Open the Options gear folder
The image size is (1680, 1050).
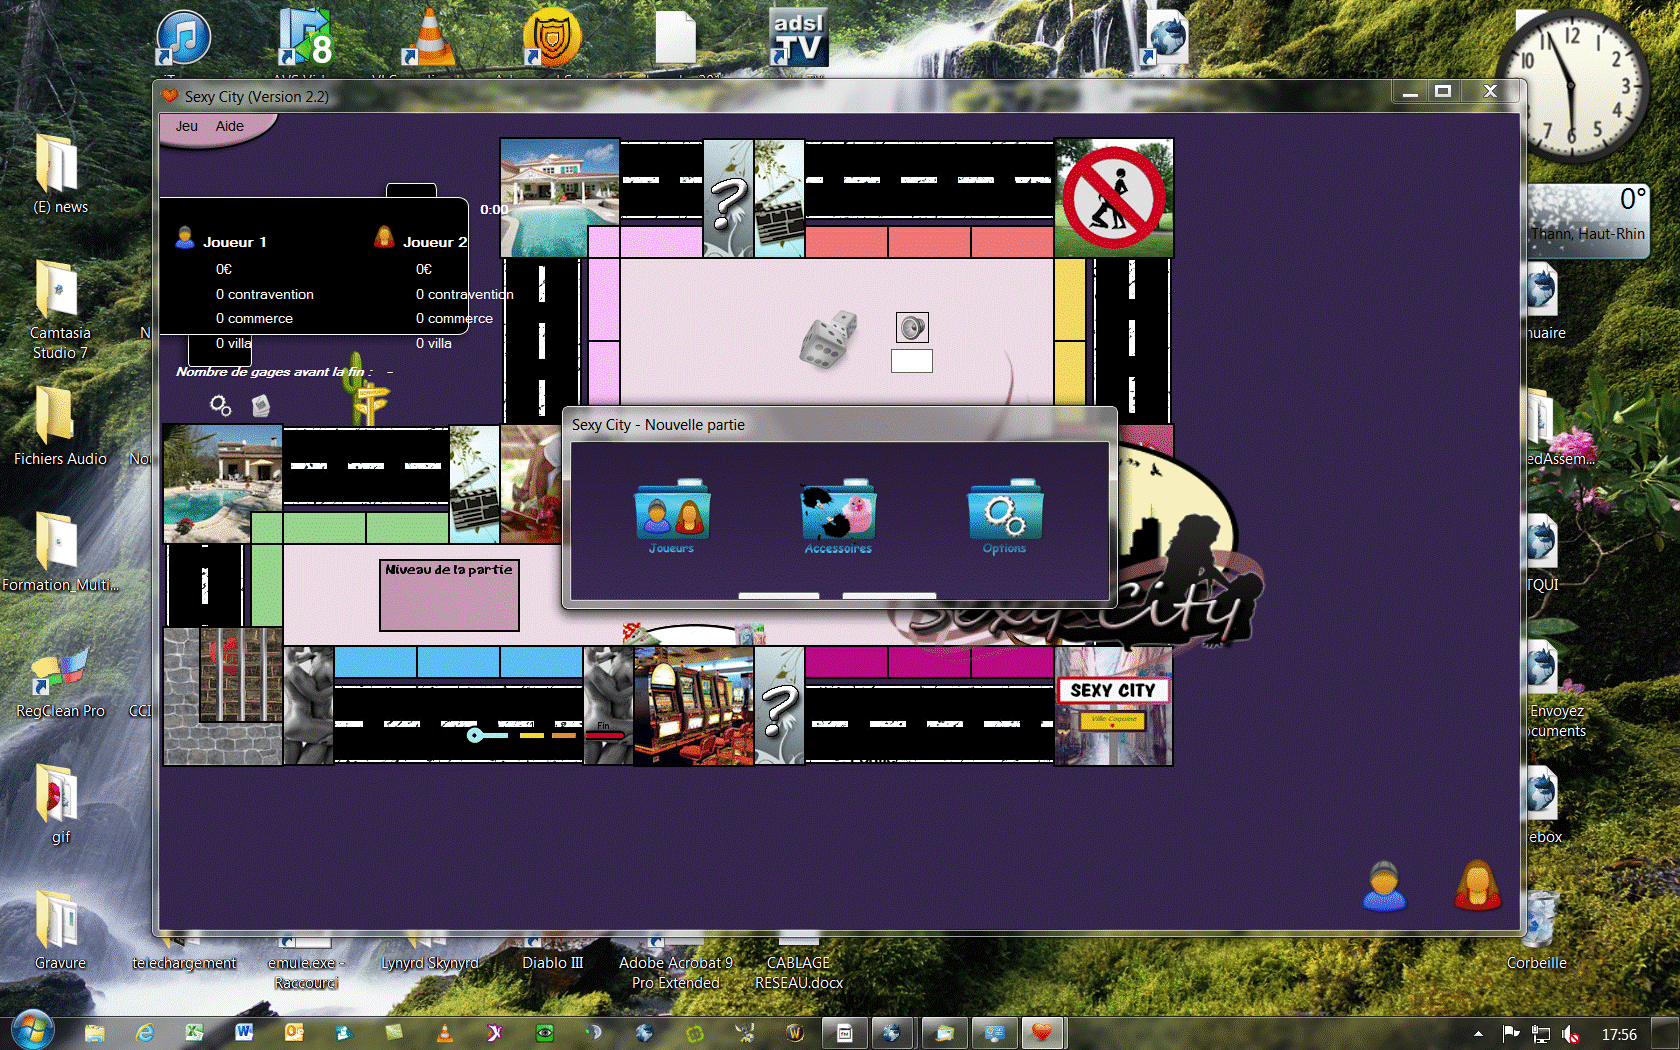tap(1004, 513)
